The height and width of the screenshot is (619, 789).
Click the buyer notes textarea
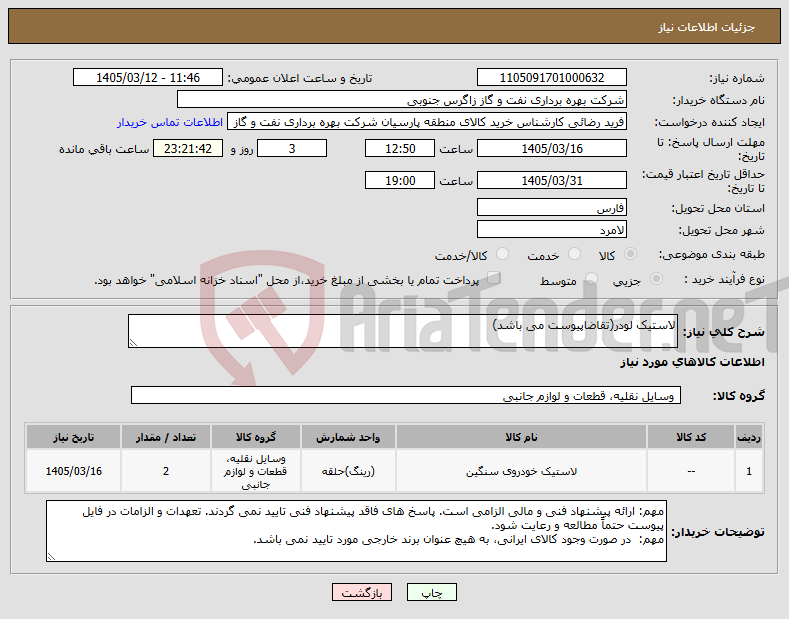(356, 531)
